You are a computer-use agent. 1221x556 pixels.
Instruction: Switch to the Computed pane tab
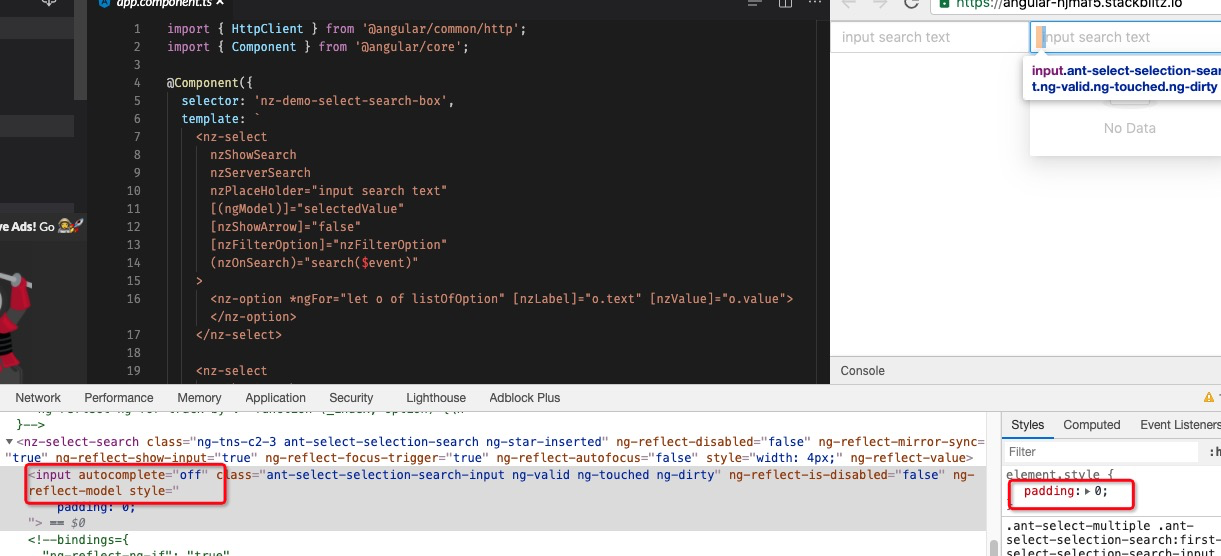point(1092,425)
